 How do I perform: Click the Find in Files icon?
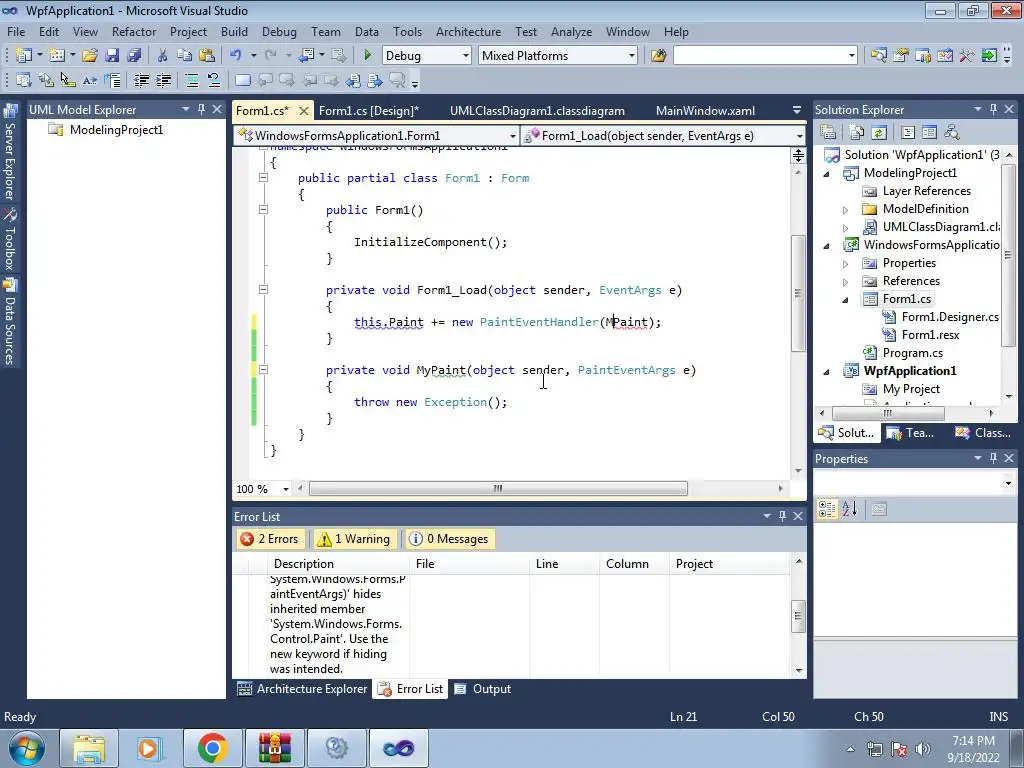(x=658, y=56)
